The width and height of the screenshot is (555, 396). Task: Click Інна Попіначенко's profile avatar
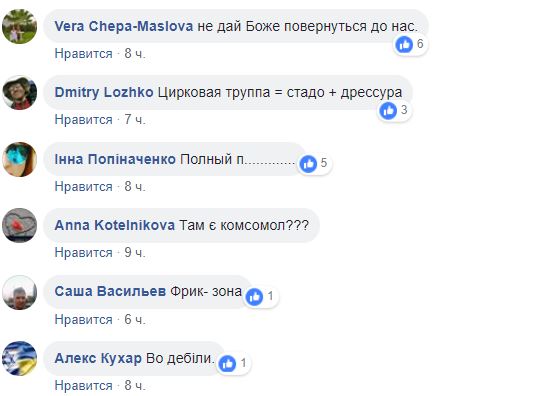tap(19, 159)
